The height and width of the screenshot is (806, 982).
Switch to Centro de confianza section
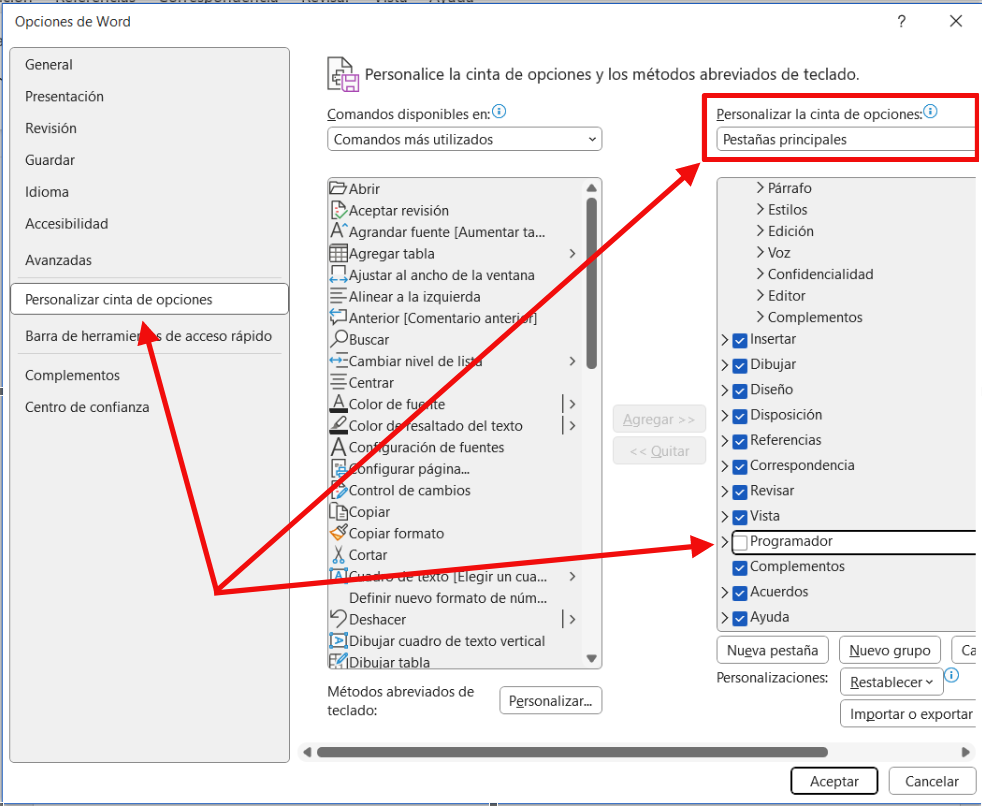[87, 407]
